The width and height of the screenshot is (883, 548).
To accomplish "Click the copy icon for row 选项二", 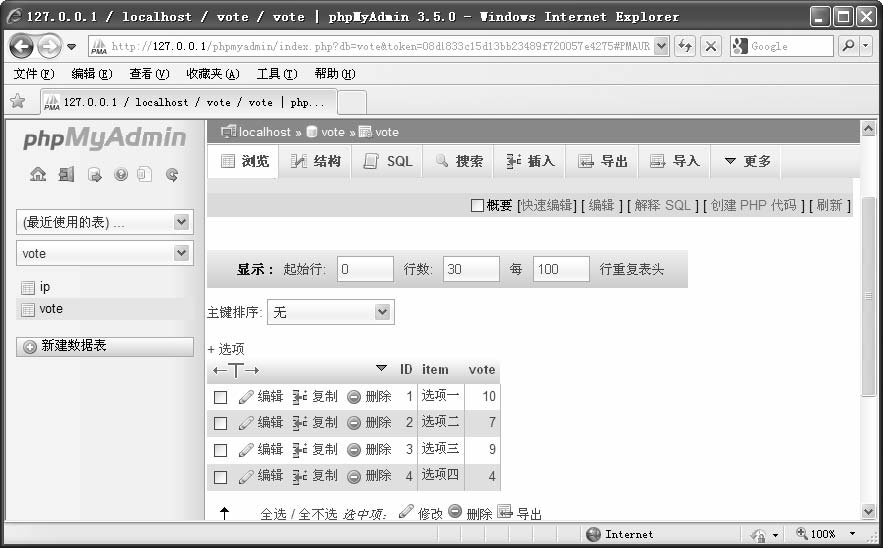I will (x=300, y=423).
